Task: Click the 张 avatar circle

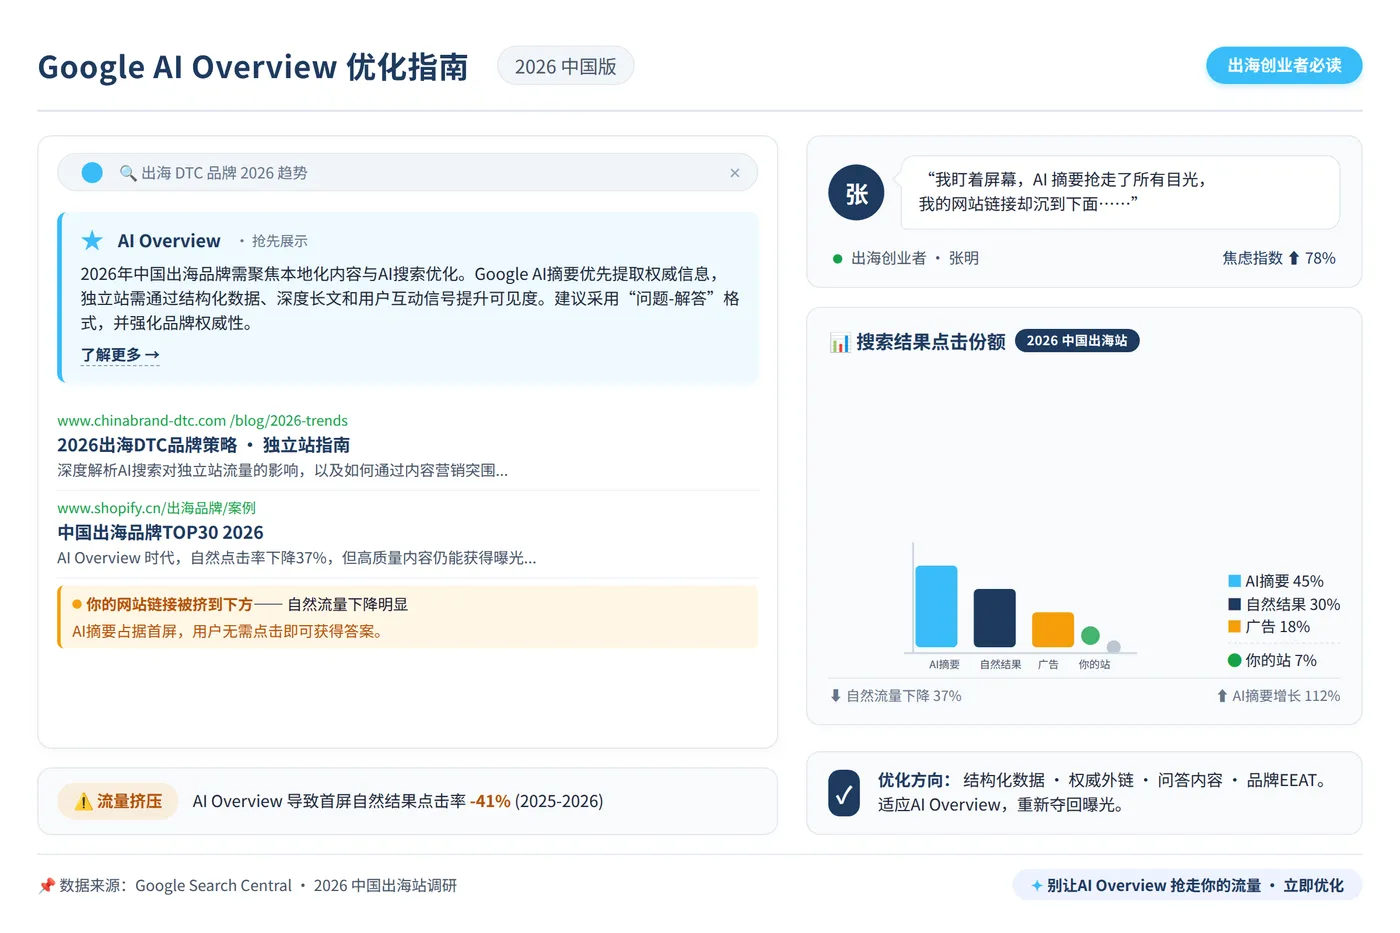Action: click(857, 193)
